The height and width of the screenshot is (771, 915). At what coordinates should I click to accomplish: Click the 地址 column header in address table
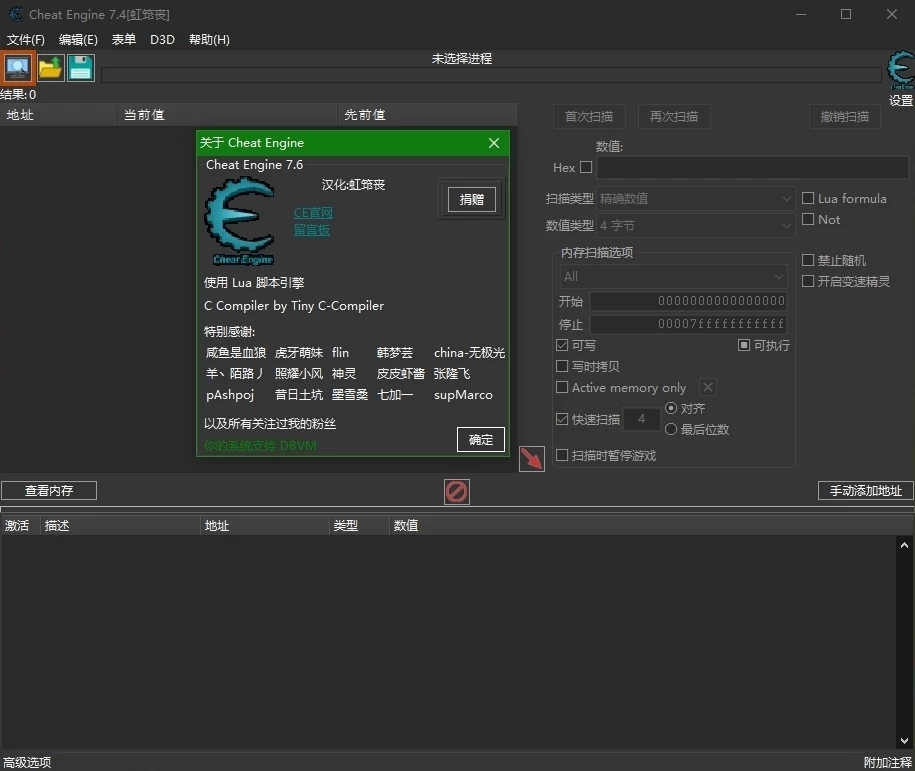[265, 526]
